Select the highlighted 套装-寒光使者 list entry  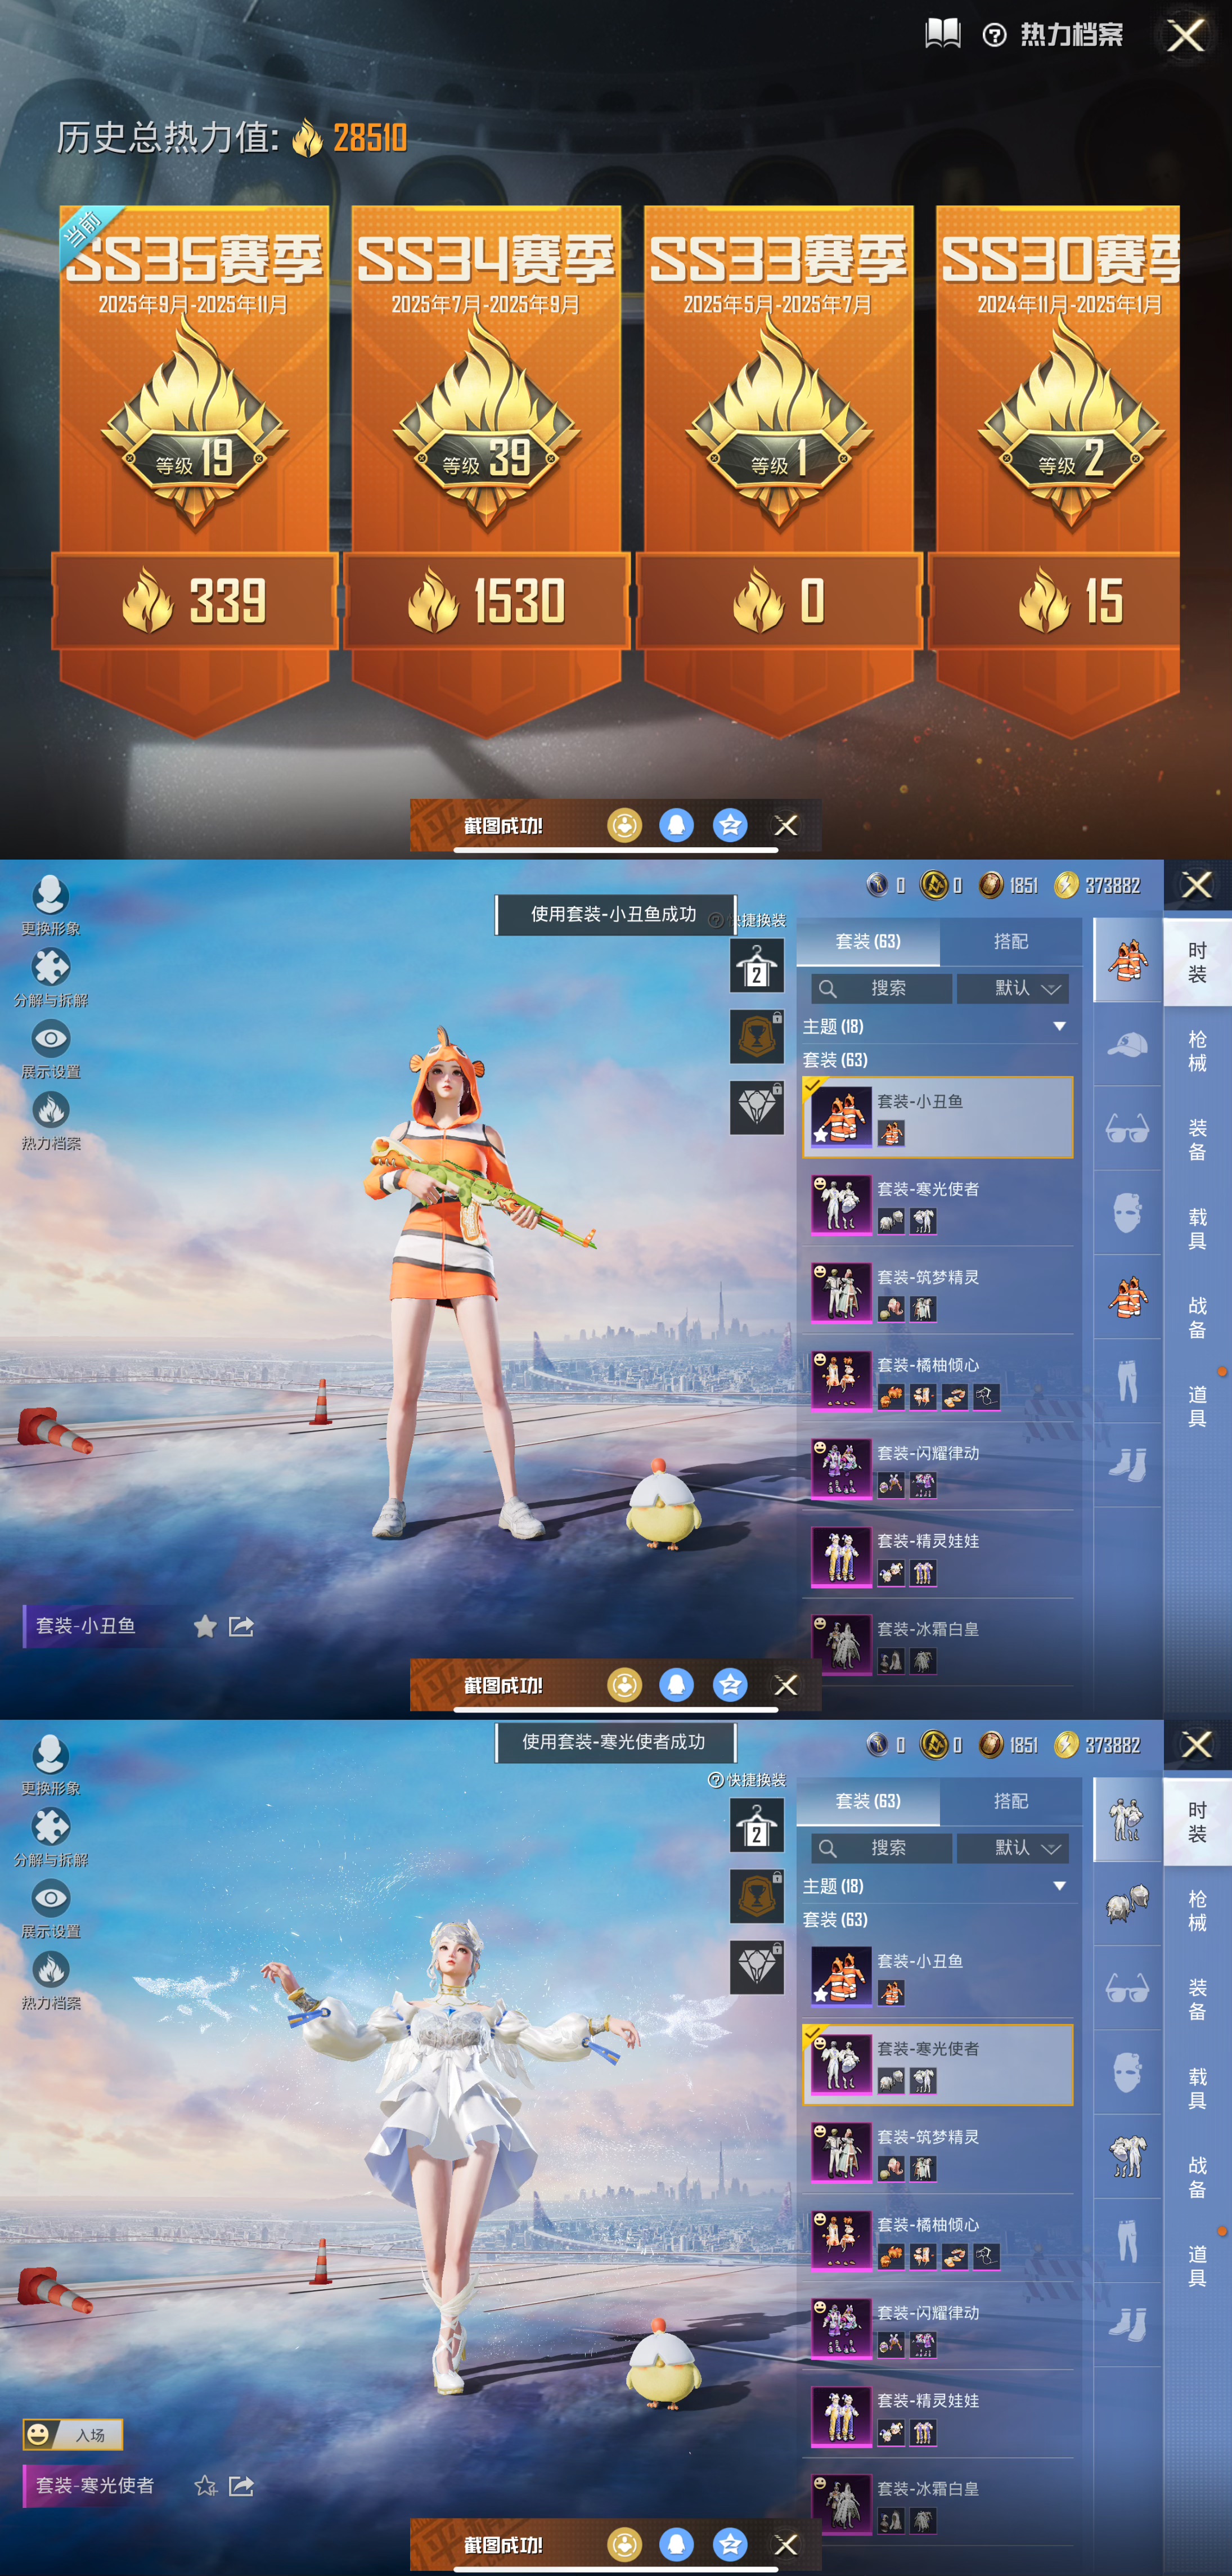[x=937, y=2065]
